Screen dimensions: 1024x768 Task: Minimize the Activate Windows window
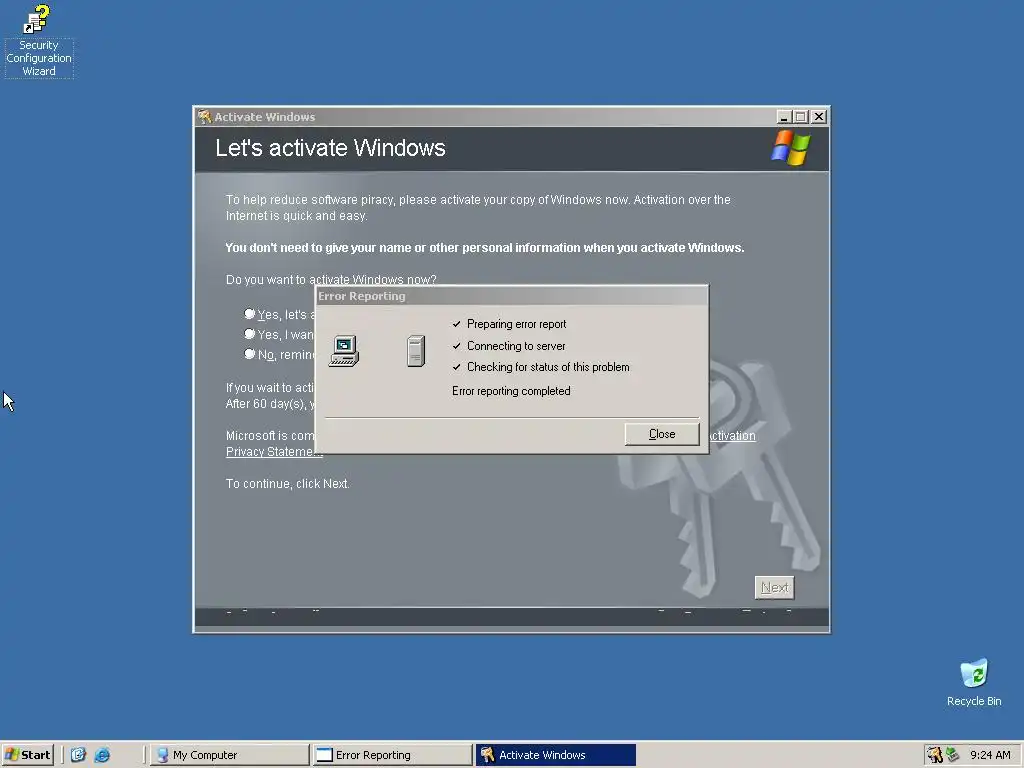[x=784, y=117]
